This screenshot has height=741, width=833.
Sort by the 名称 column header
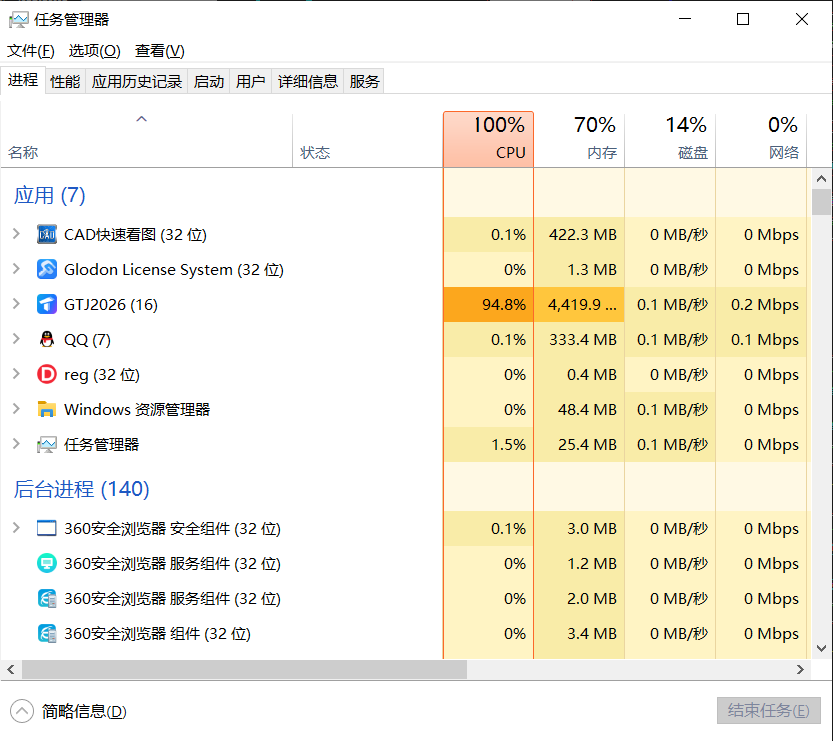click(x=146, y=139)
